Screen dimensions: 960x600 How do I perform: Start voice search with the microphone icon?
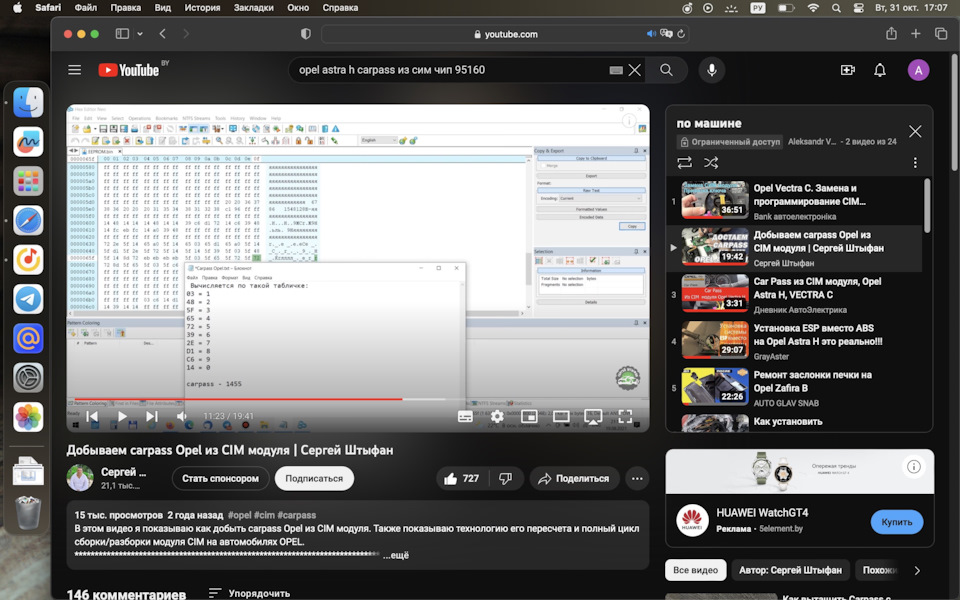tap(711, 70)
